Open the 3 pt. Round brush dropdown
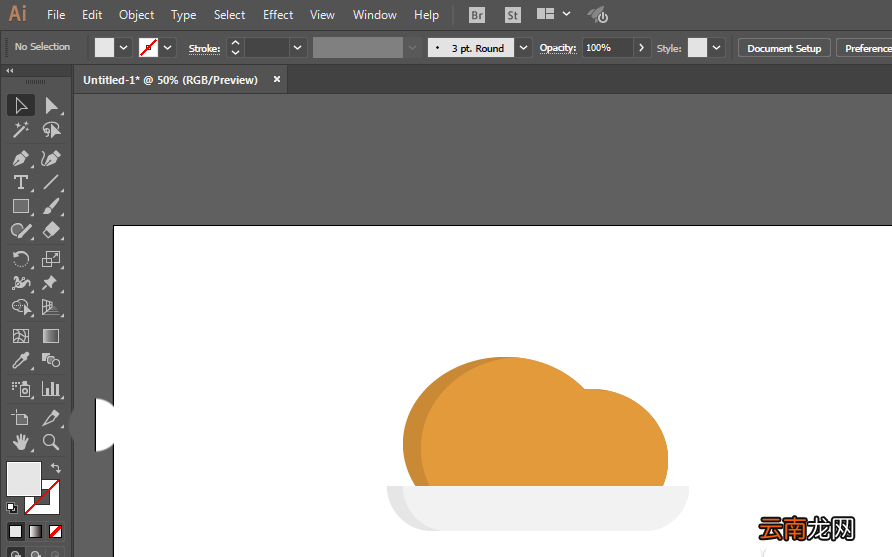Viewport: 892px width, 557px height. click(523, 48)
